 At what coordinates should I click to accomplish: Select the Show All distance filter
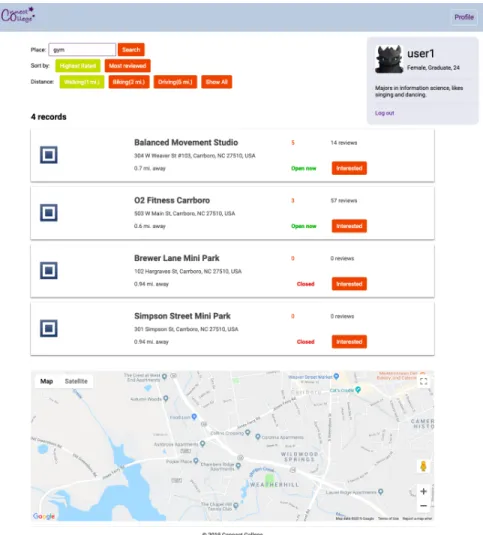[217, 82]
